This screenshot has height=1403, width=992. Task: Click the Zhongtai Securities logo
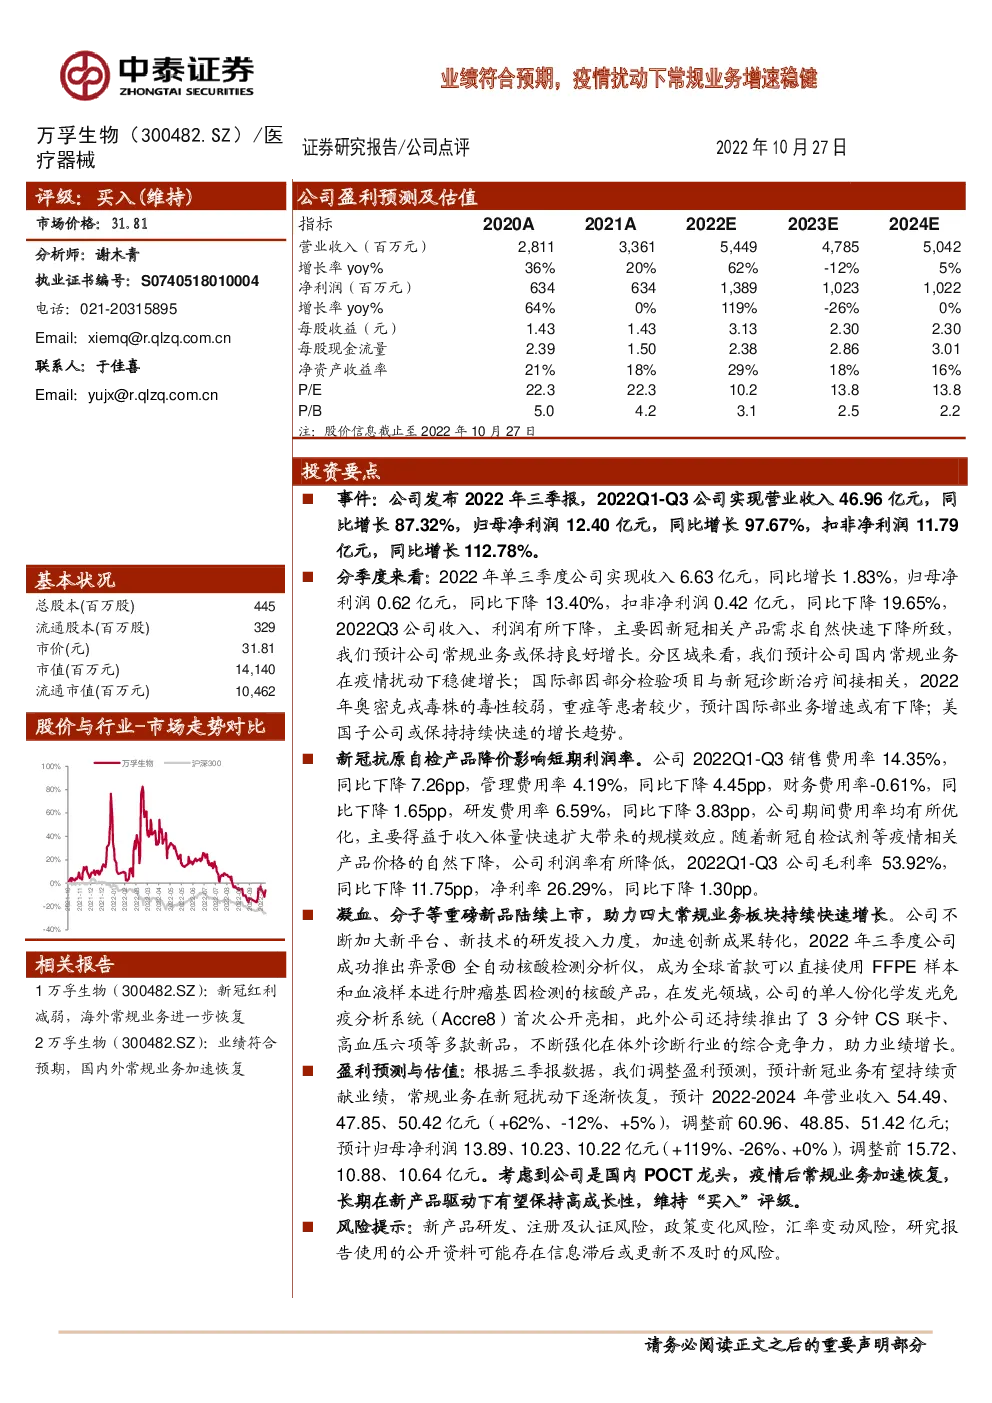tap(157, 76)
